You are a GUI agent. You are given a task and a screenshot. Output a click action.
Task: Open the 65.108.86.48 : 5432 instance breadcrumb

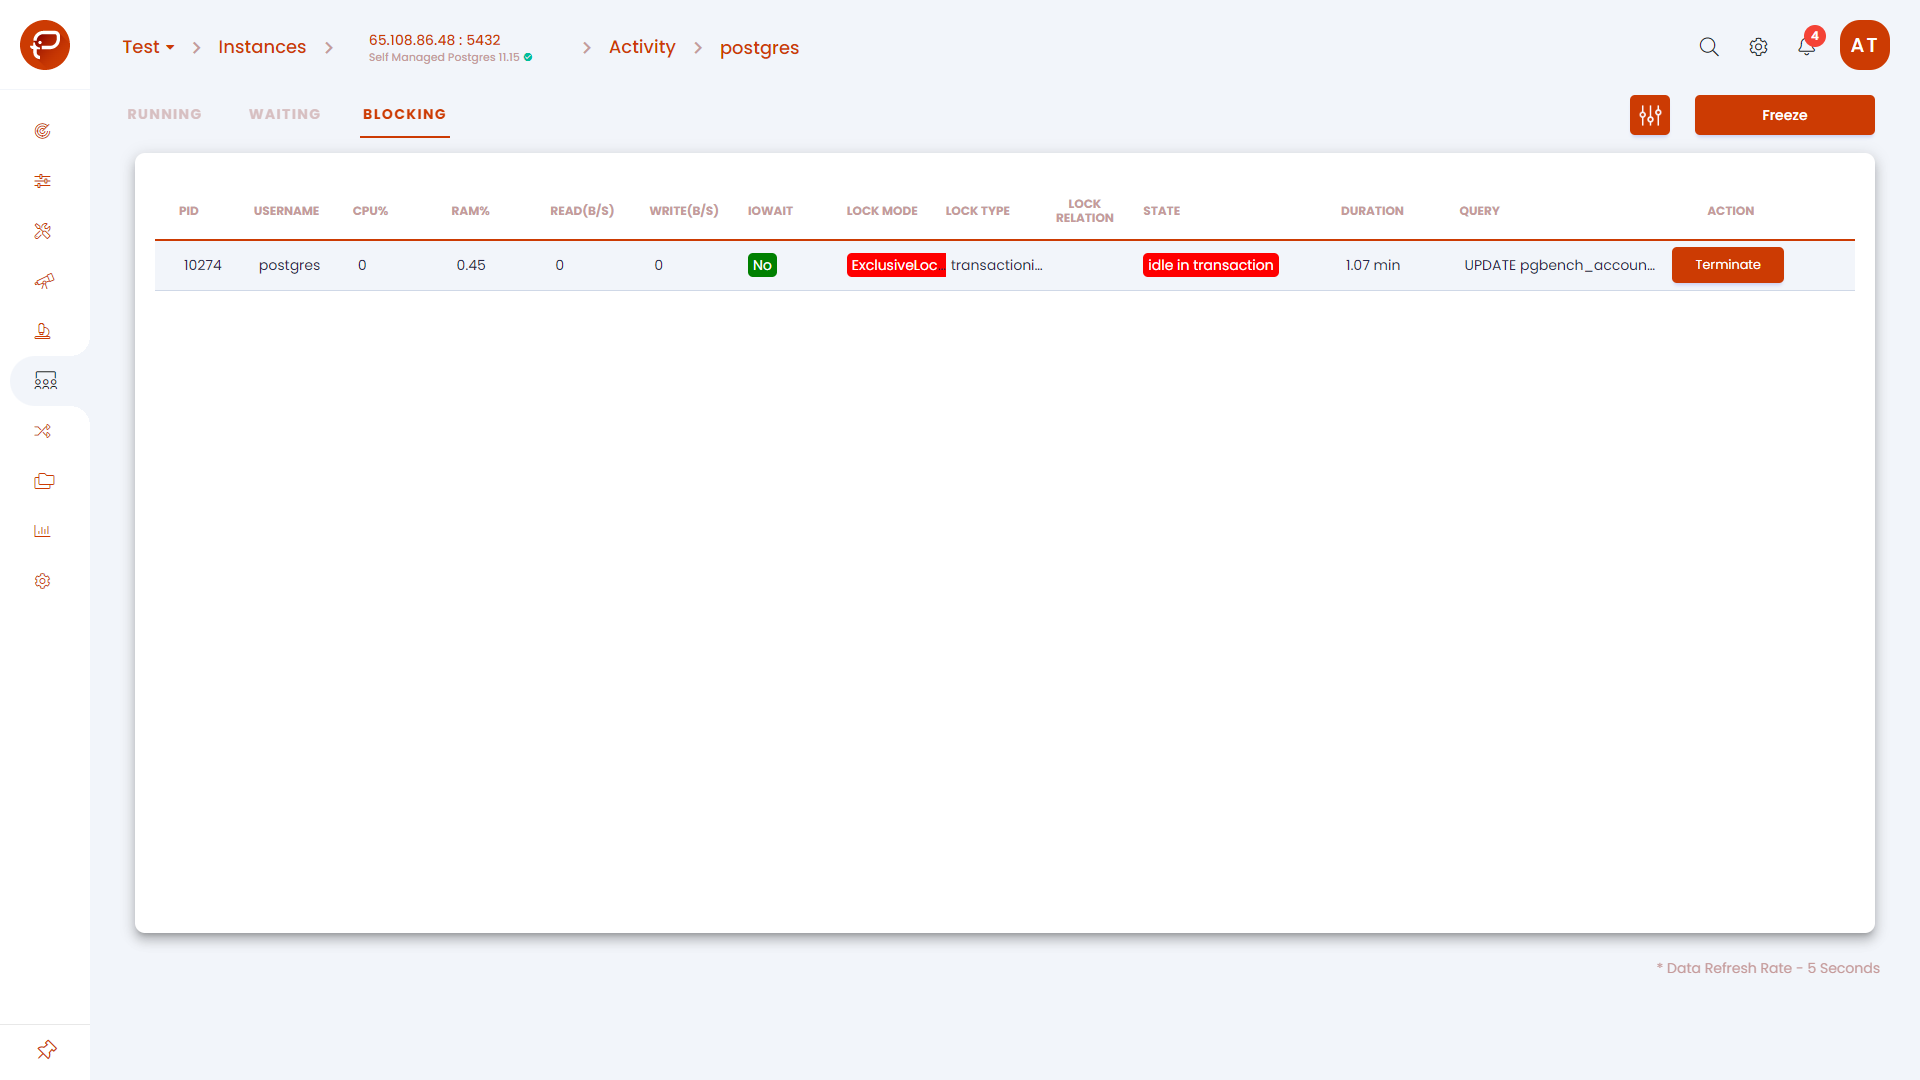434,40
